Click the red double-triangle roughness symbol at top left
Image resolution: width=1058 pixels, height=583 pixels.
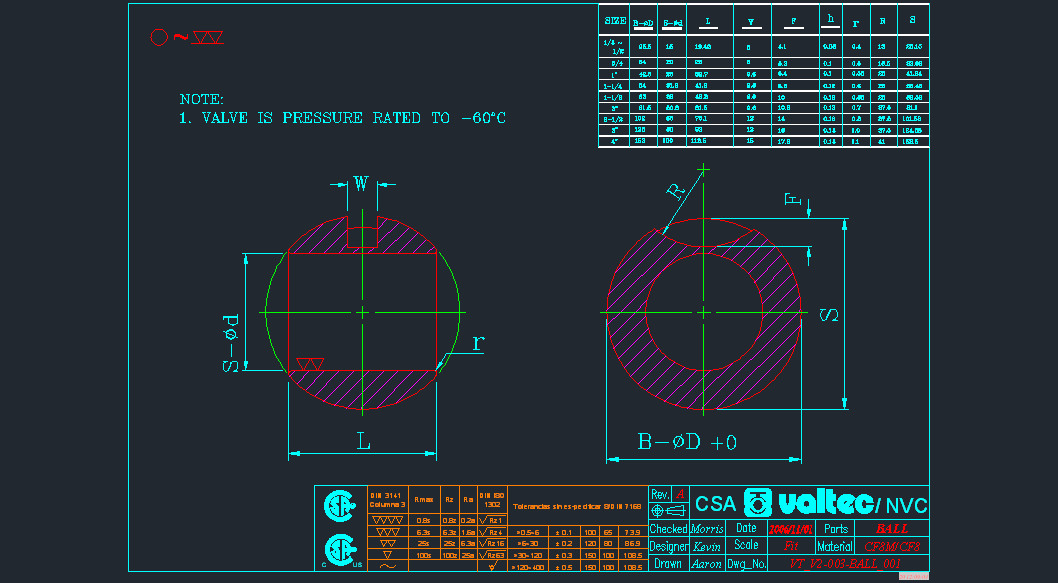(x=209, y=38)
